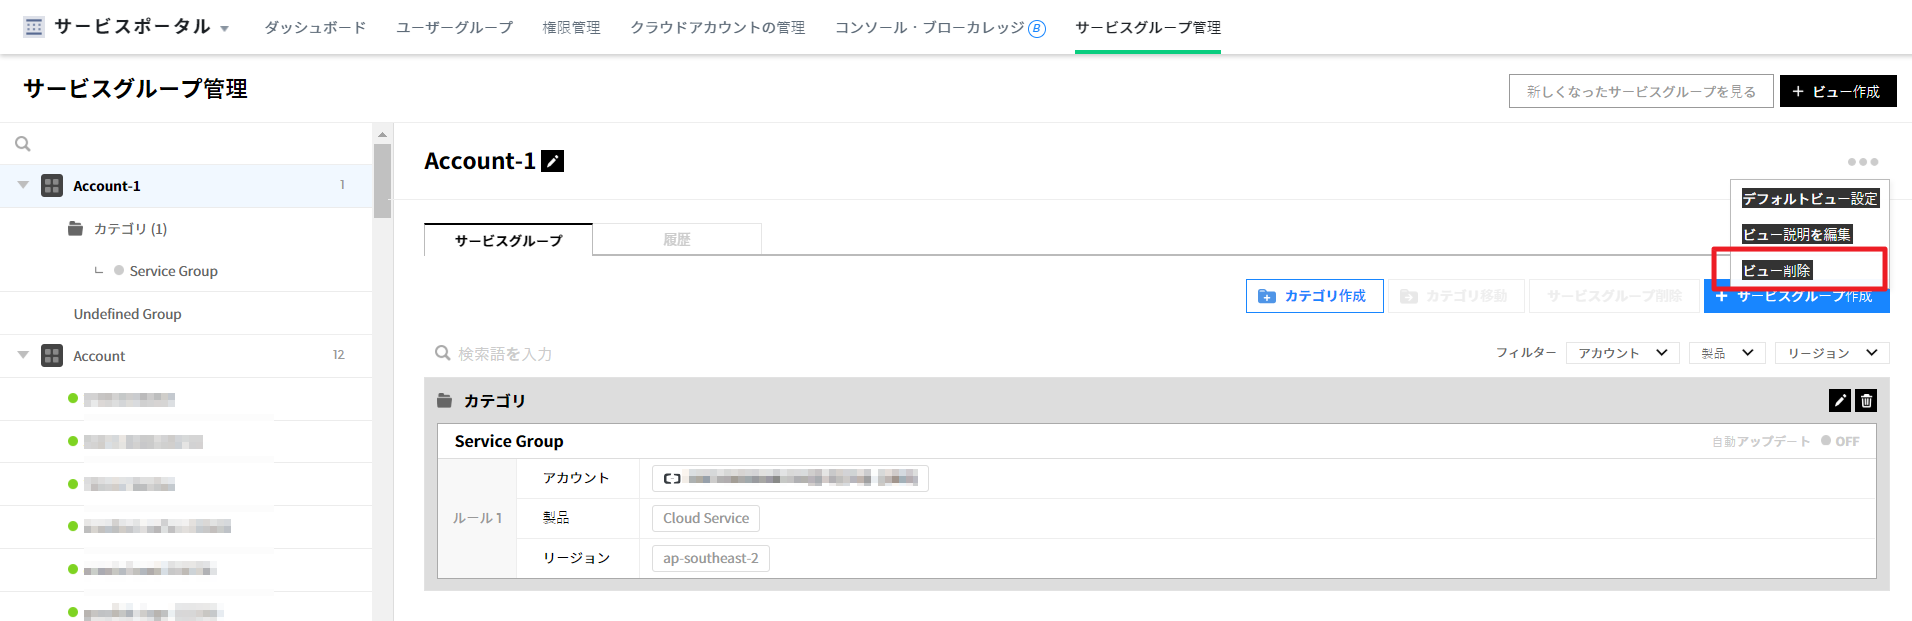Screen dimensions: 1912x621
Task: Delete the category using trash icon
Action: coord(1866,401)
